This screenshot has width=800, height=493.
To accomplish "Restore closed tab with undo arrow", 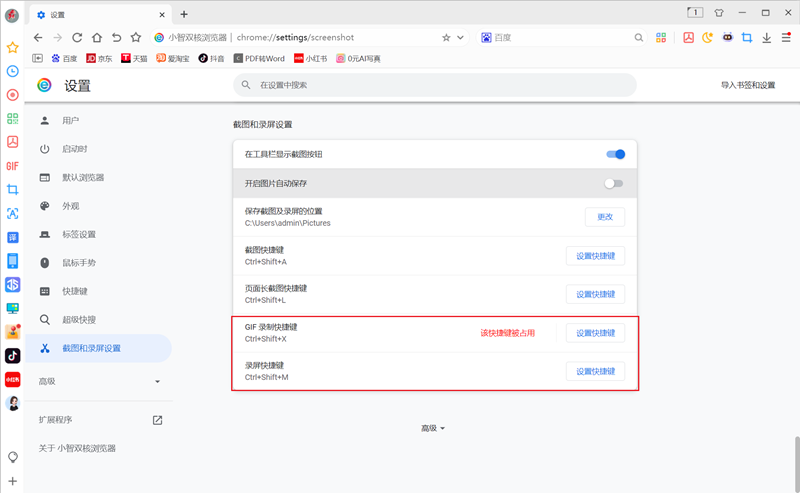I will 116,37.
